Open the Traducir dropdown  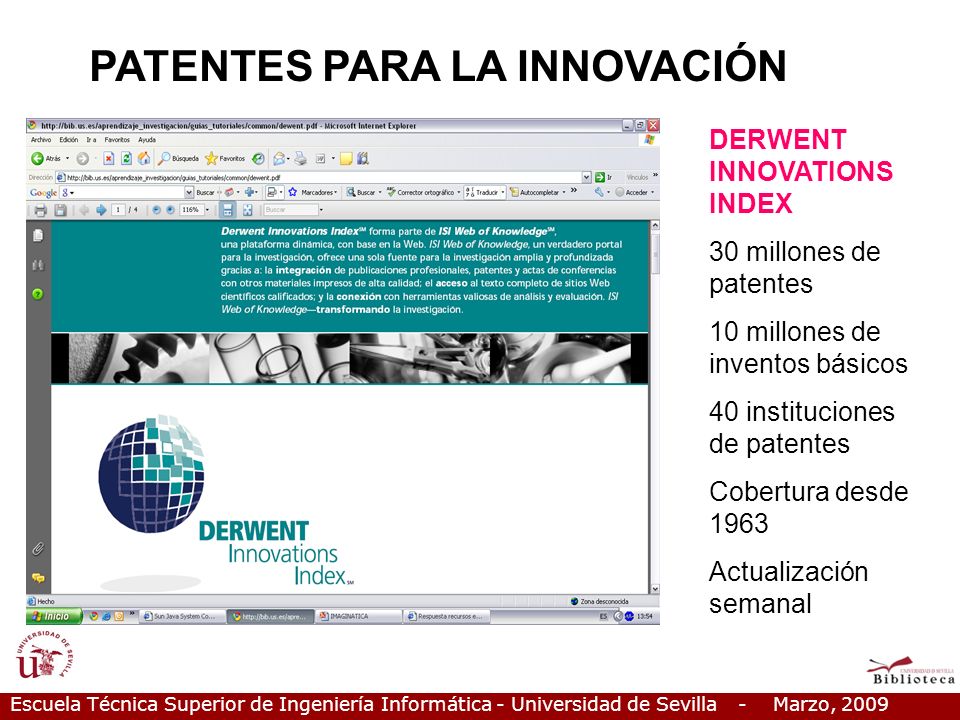pos(484,192)
